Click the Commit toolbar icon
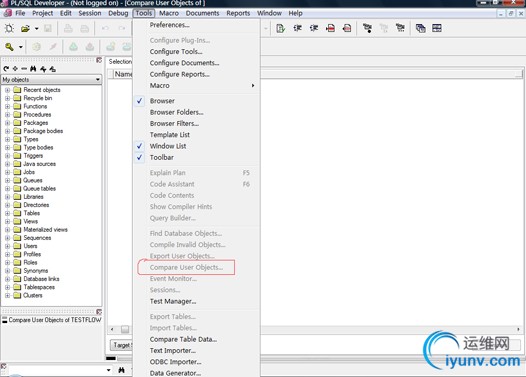The width and height of the screenshot is (526, 377). point(73,47)
